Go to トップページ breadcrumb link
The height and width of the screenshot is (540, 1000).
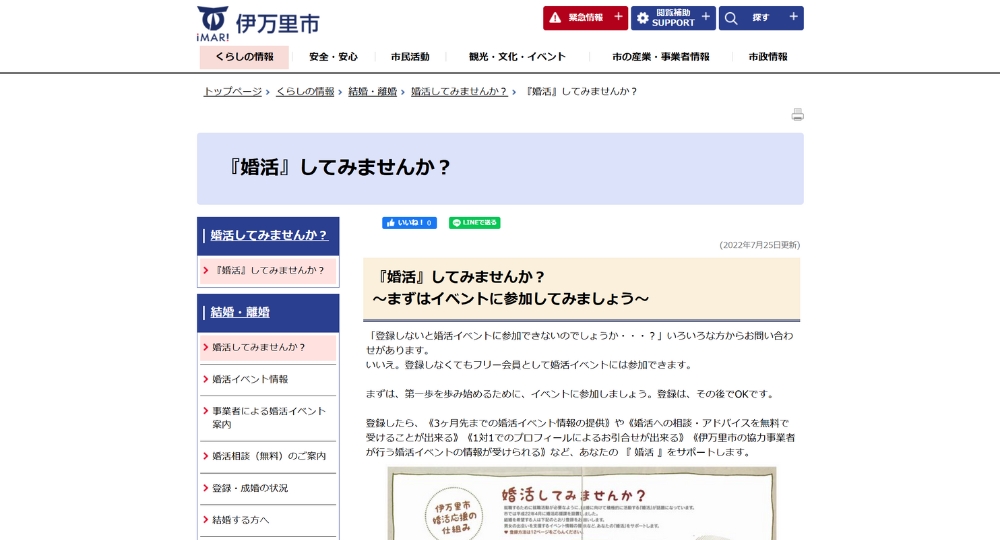pos(232,91)
